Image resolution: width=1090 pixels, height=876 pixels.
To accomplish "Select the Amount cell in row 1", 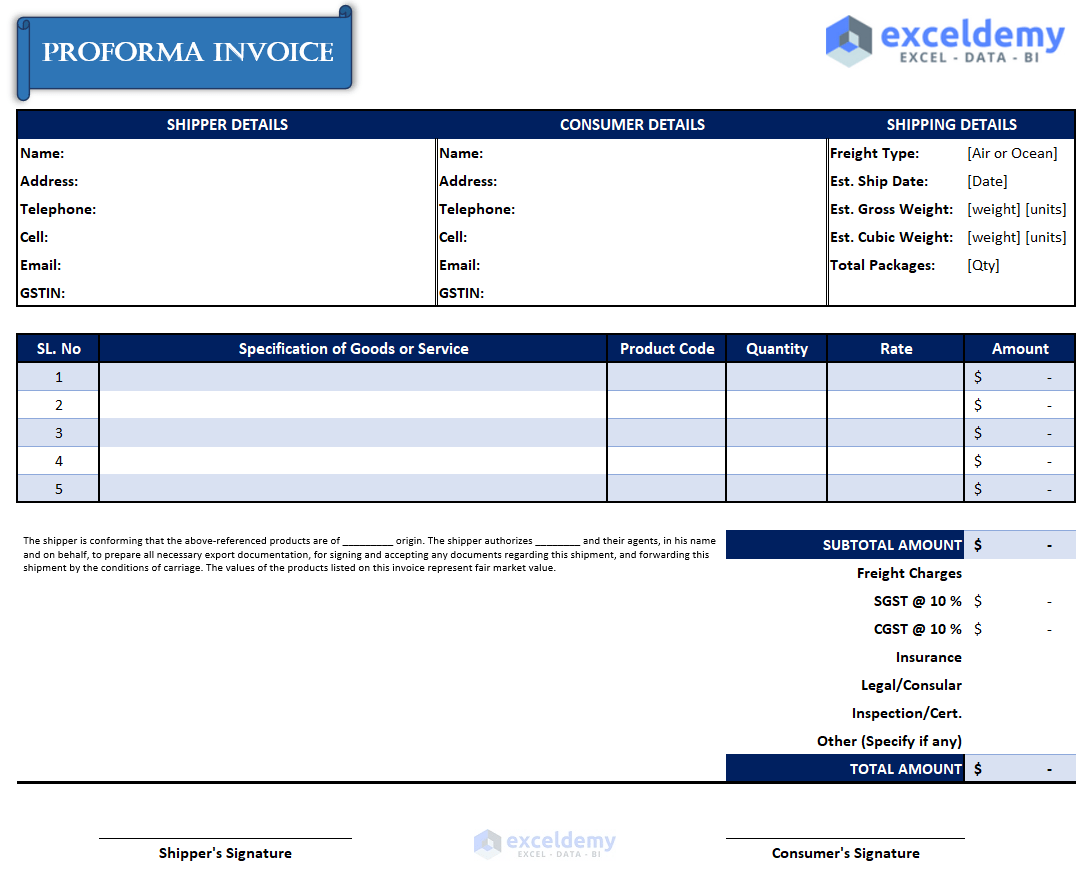I will tap(1020, 377).
